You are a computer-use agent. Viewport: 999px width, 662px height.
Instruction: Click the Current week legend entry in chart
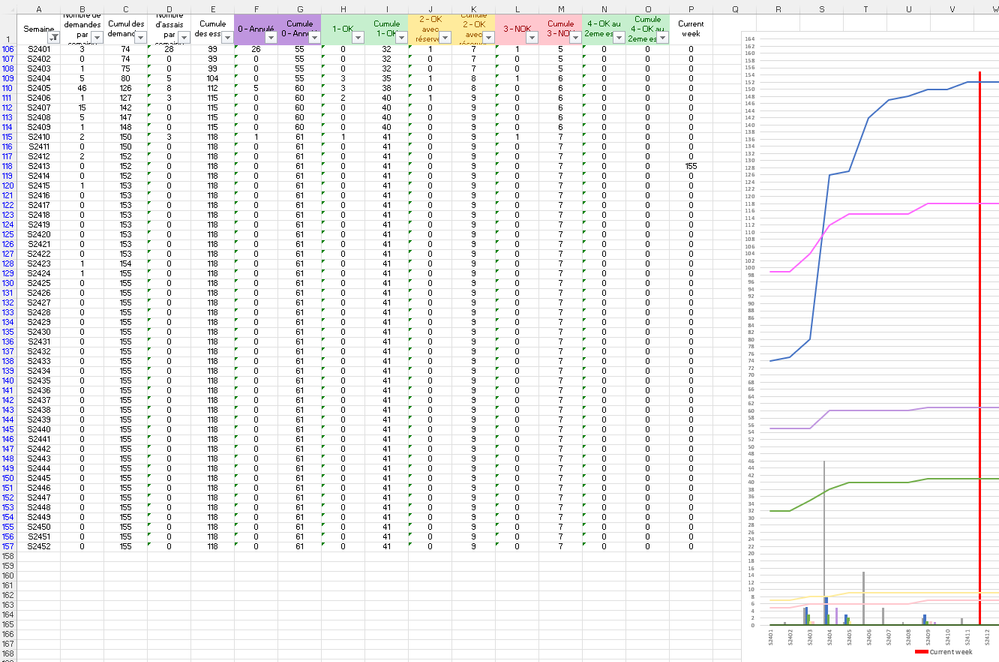click(944, 652)
